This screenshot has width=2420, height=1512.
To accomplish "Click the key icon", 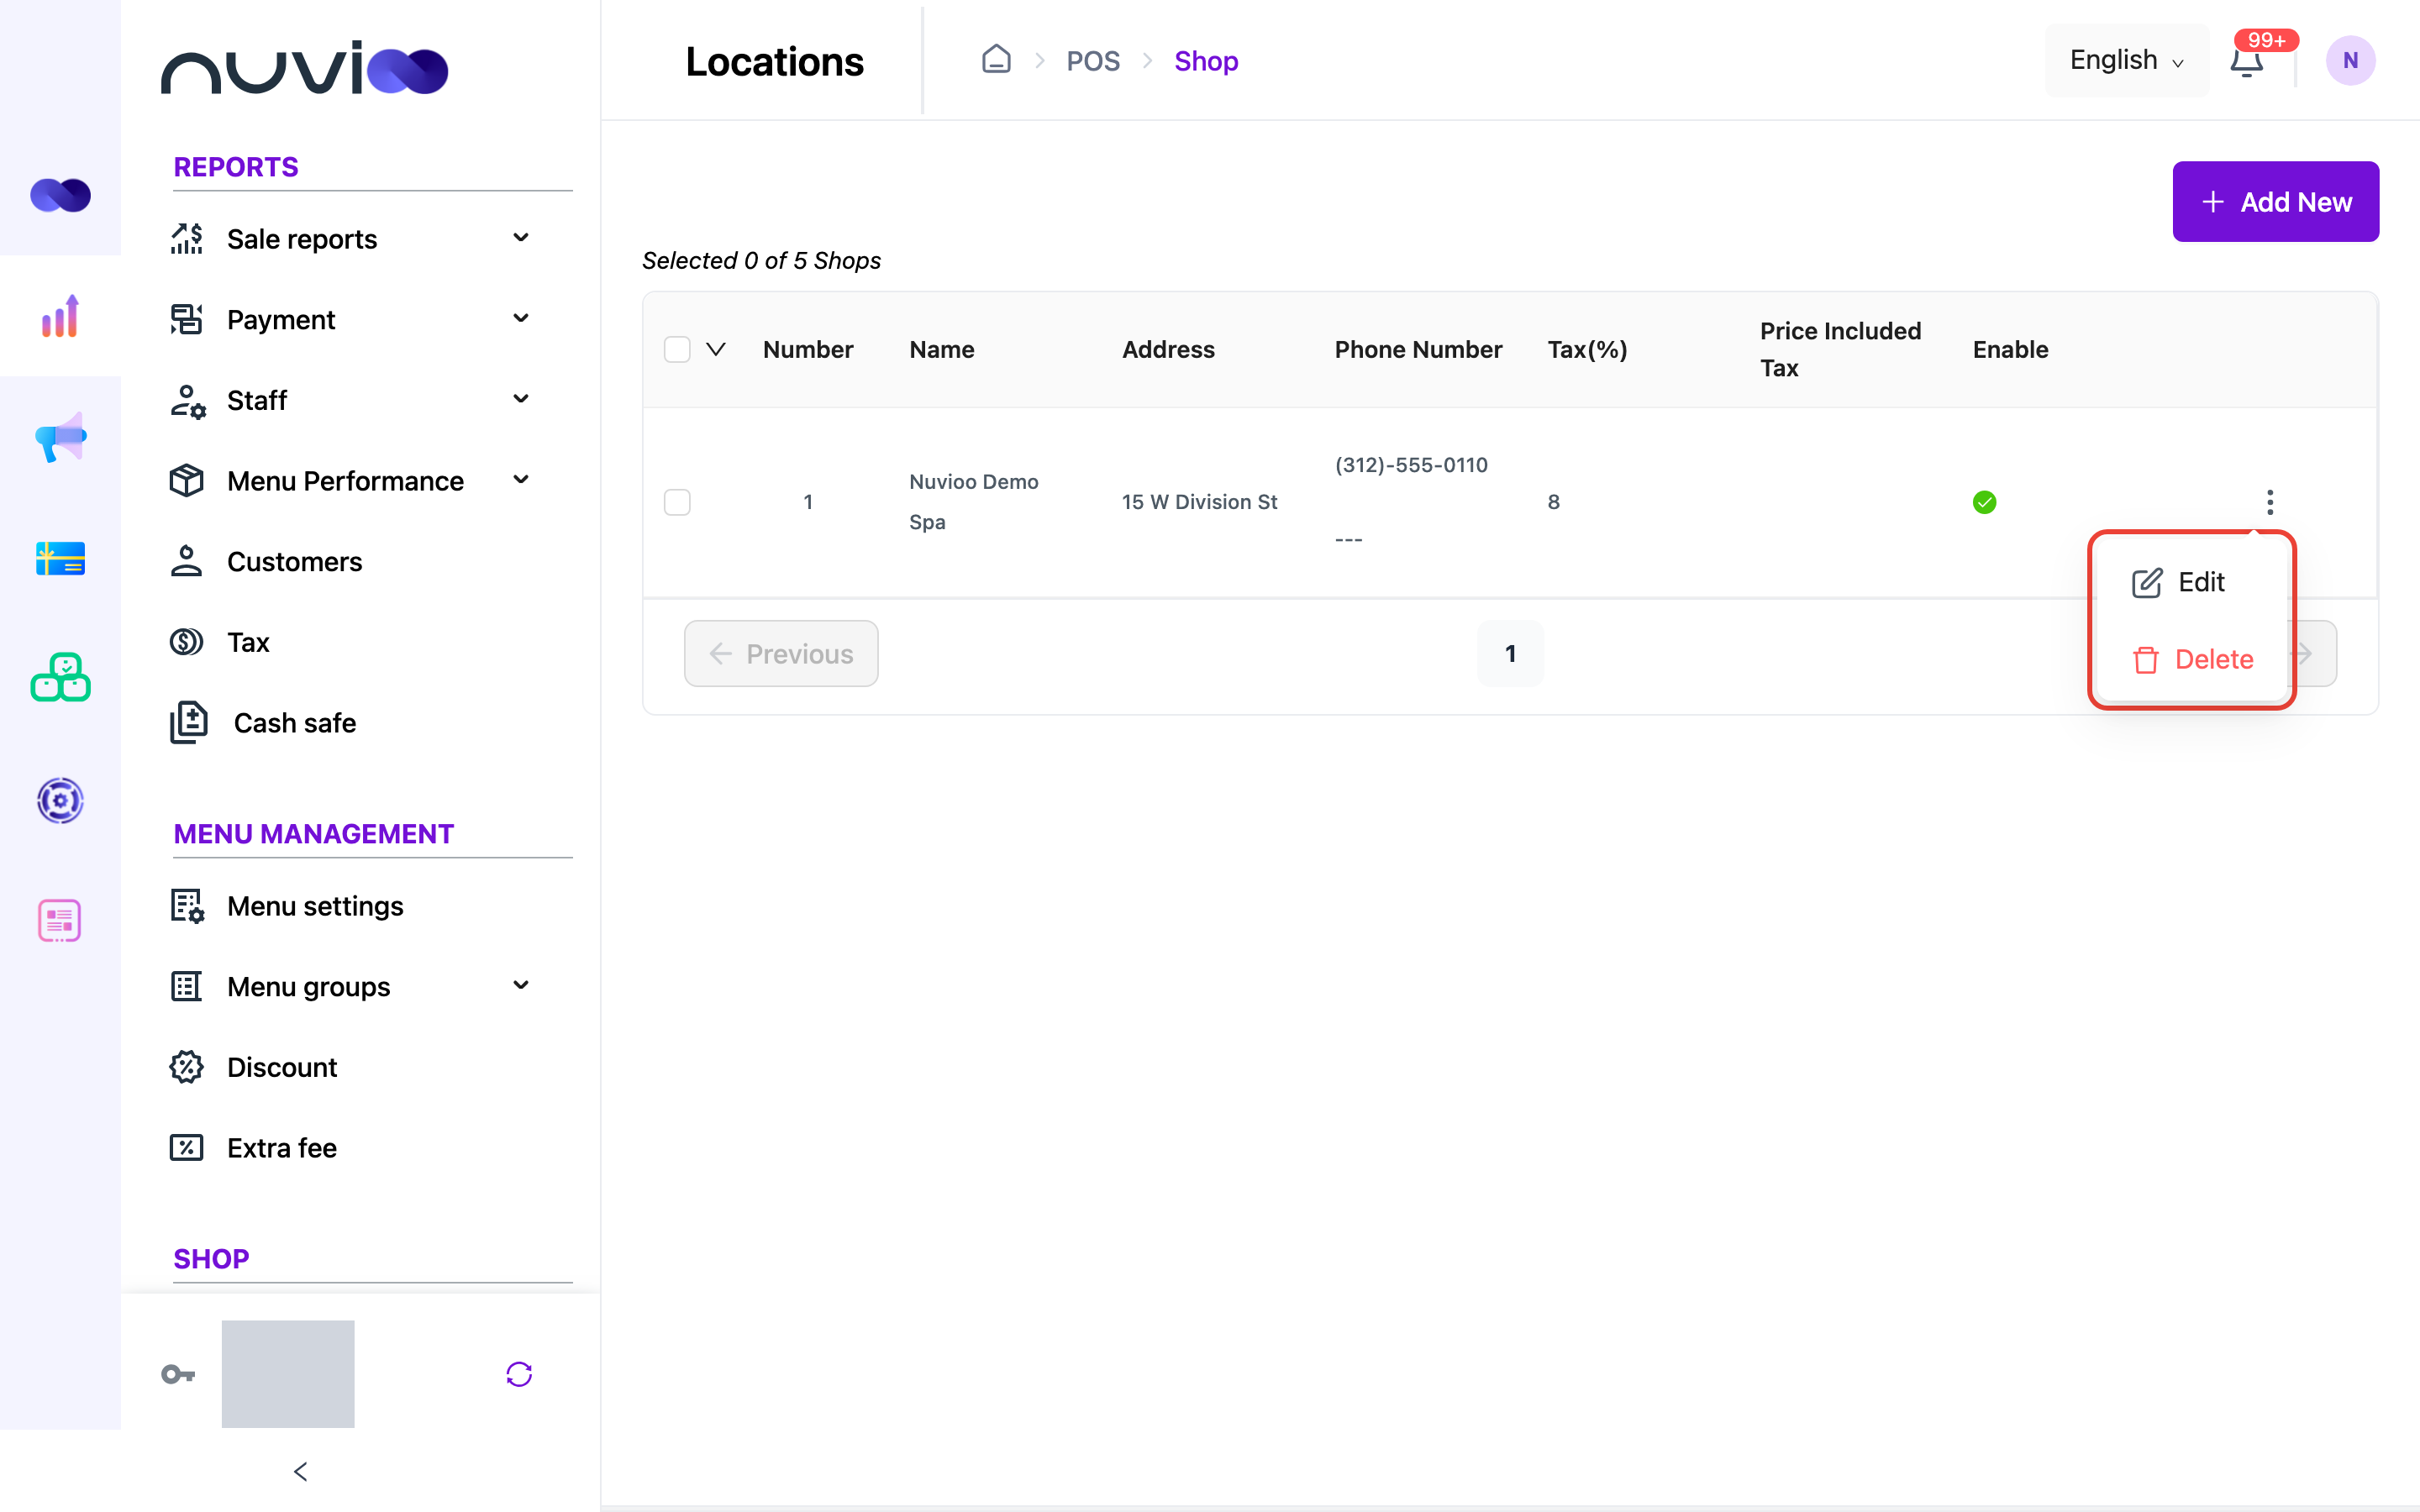I will pyautogui.click(x=178, y=1374).
